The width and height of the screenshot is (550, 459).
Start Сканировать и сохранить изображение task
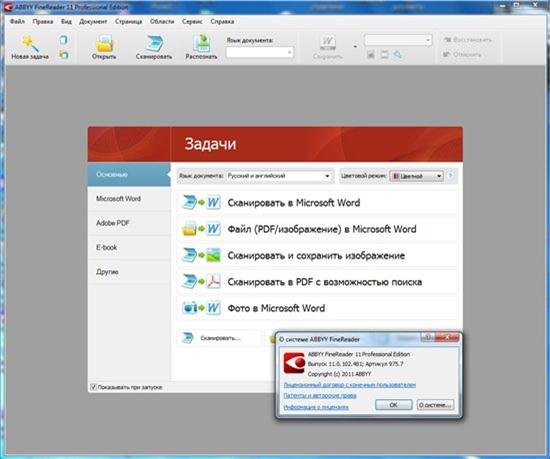click(x=317, y=255)
